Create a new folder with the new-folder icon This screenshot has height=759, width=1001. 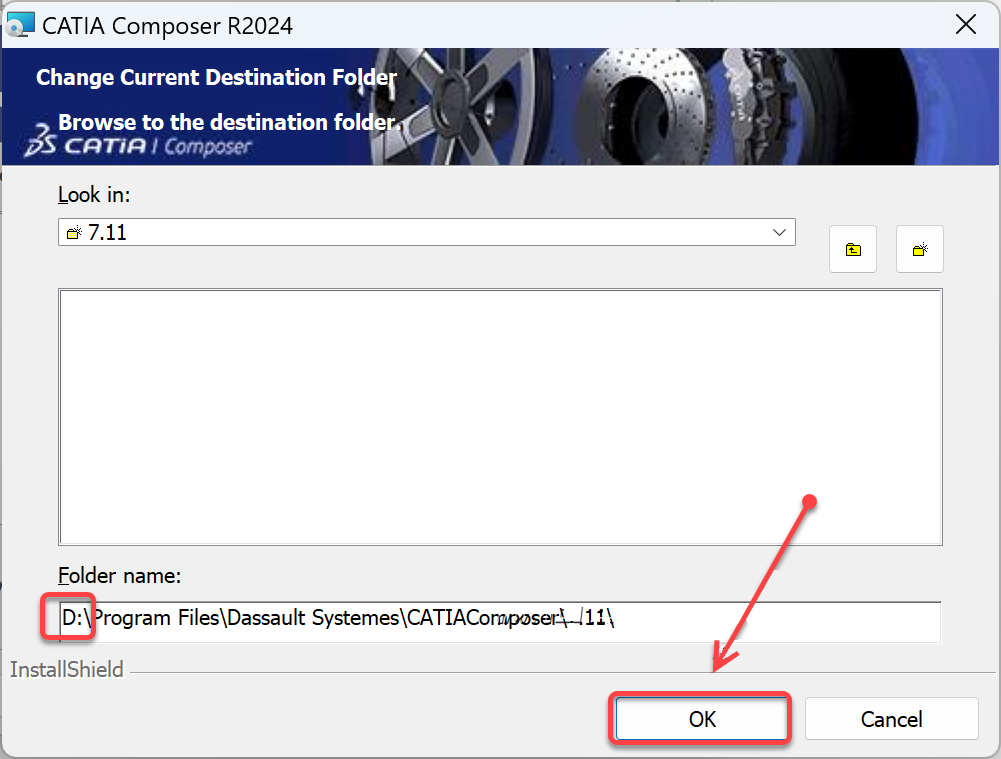919,248
